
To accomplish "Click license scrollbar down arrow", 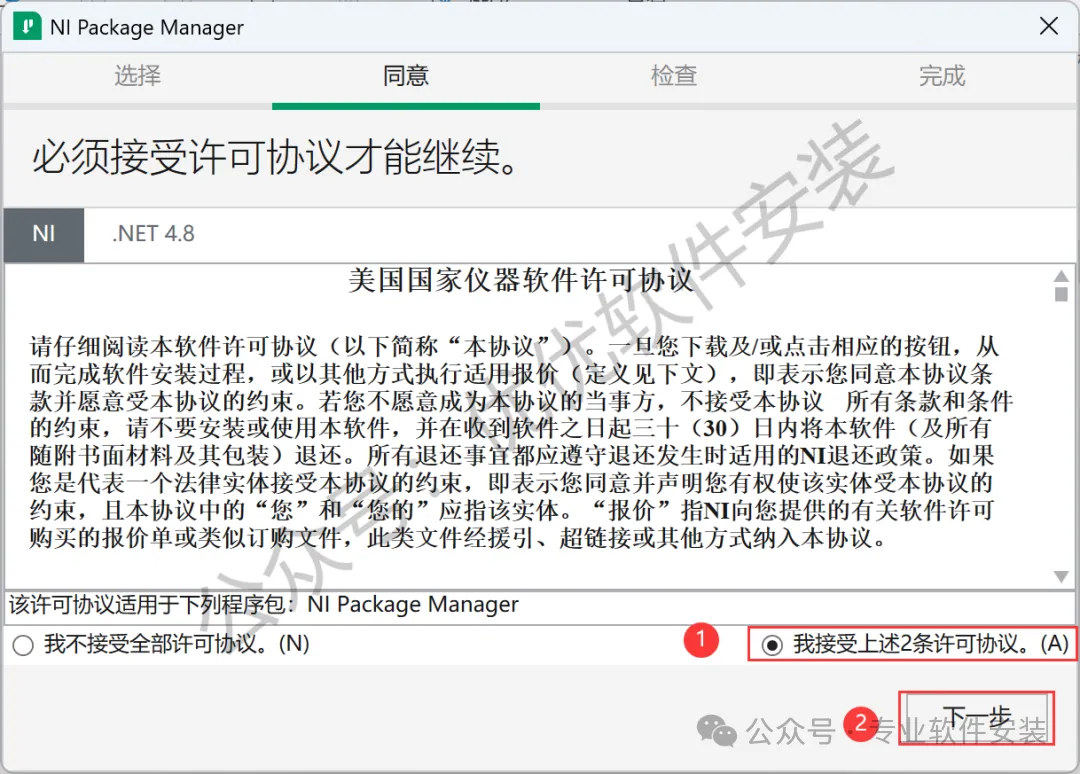I will tap(1061, 576).
